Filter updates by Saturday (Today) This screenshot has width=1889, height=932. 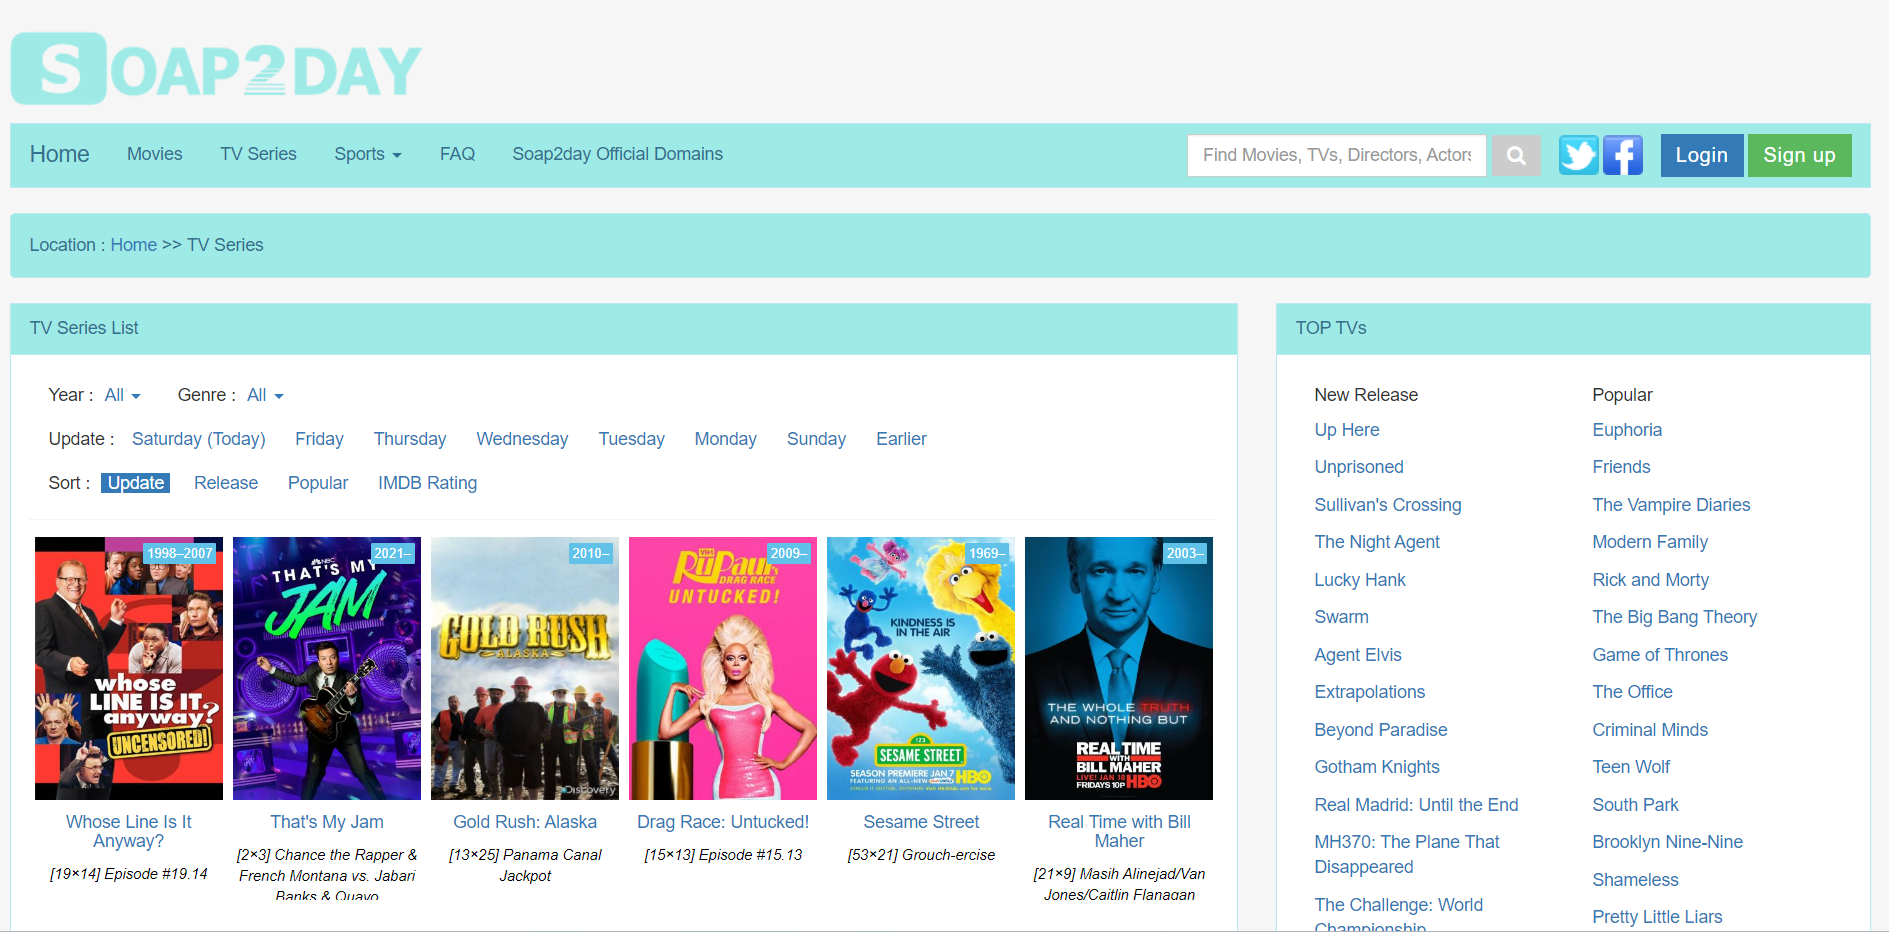click(199, 439)
